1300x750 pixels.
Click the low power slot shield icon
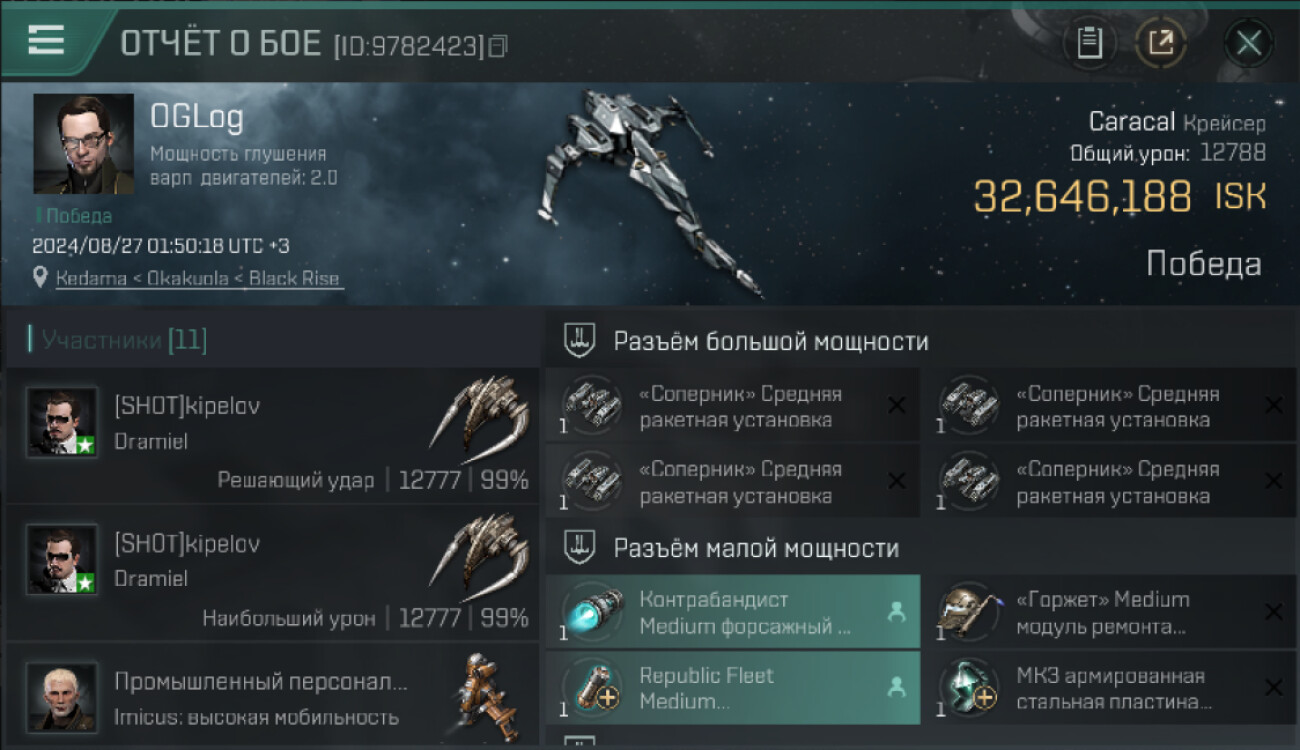tap(580, 548)
